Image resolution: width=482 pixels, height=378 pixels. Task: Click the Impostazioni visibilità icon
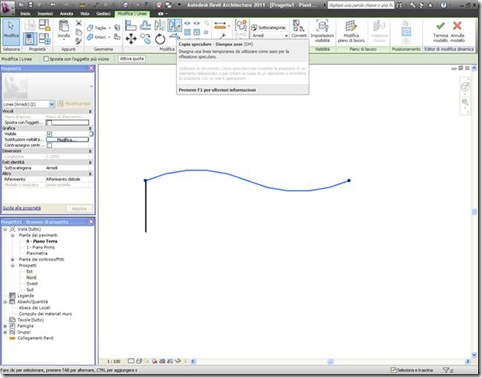(322, 31)
